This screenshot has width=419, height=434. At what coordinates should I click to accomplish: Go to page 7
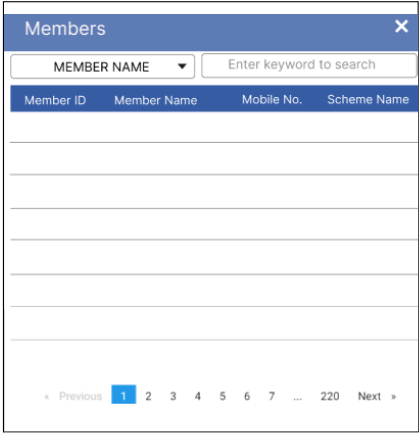tap(272, 396)
